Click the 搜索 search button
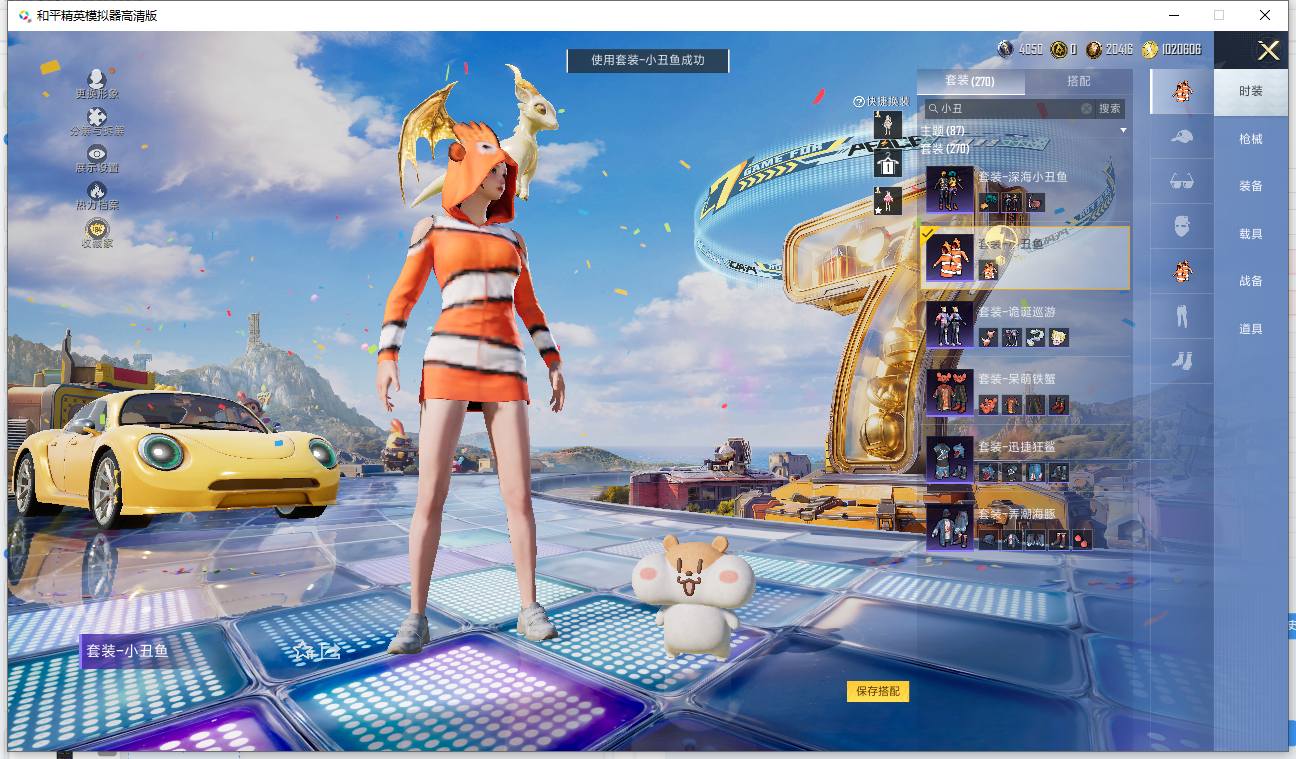Viewport: 1296px width, 759px height. point(1110,108)
